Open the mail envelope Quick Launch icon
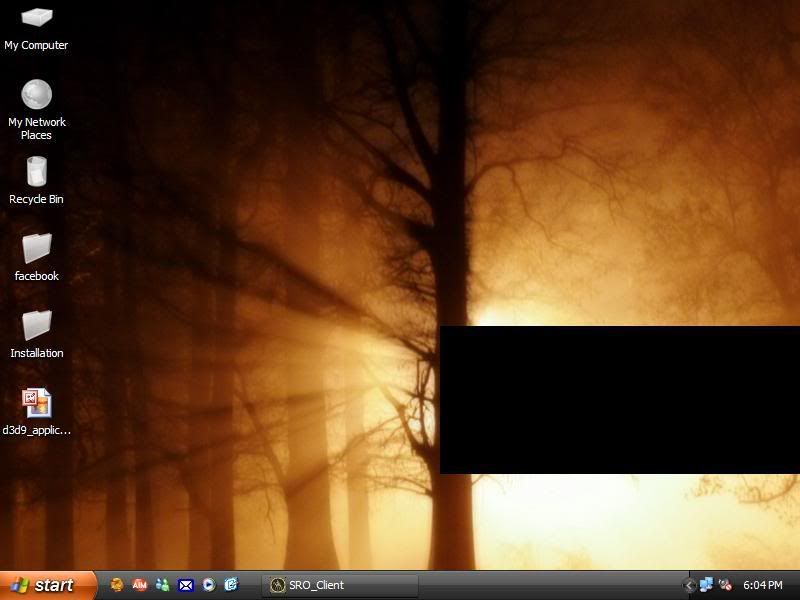 click(185, 585)
